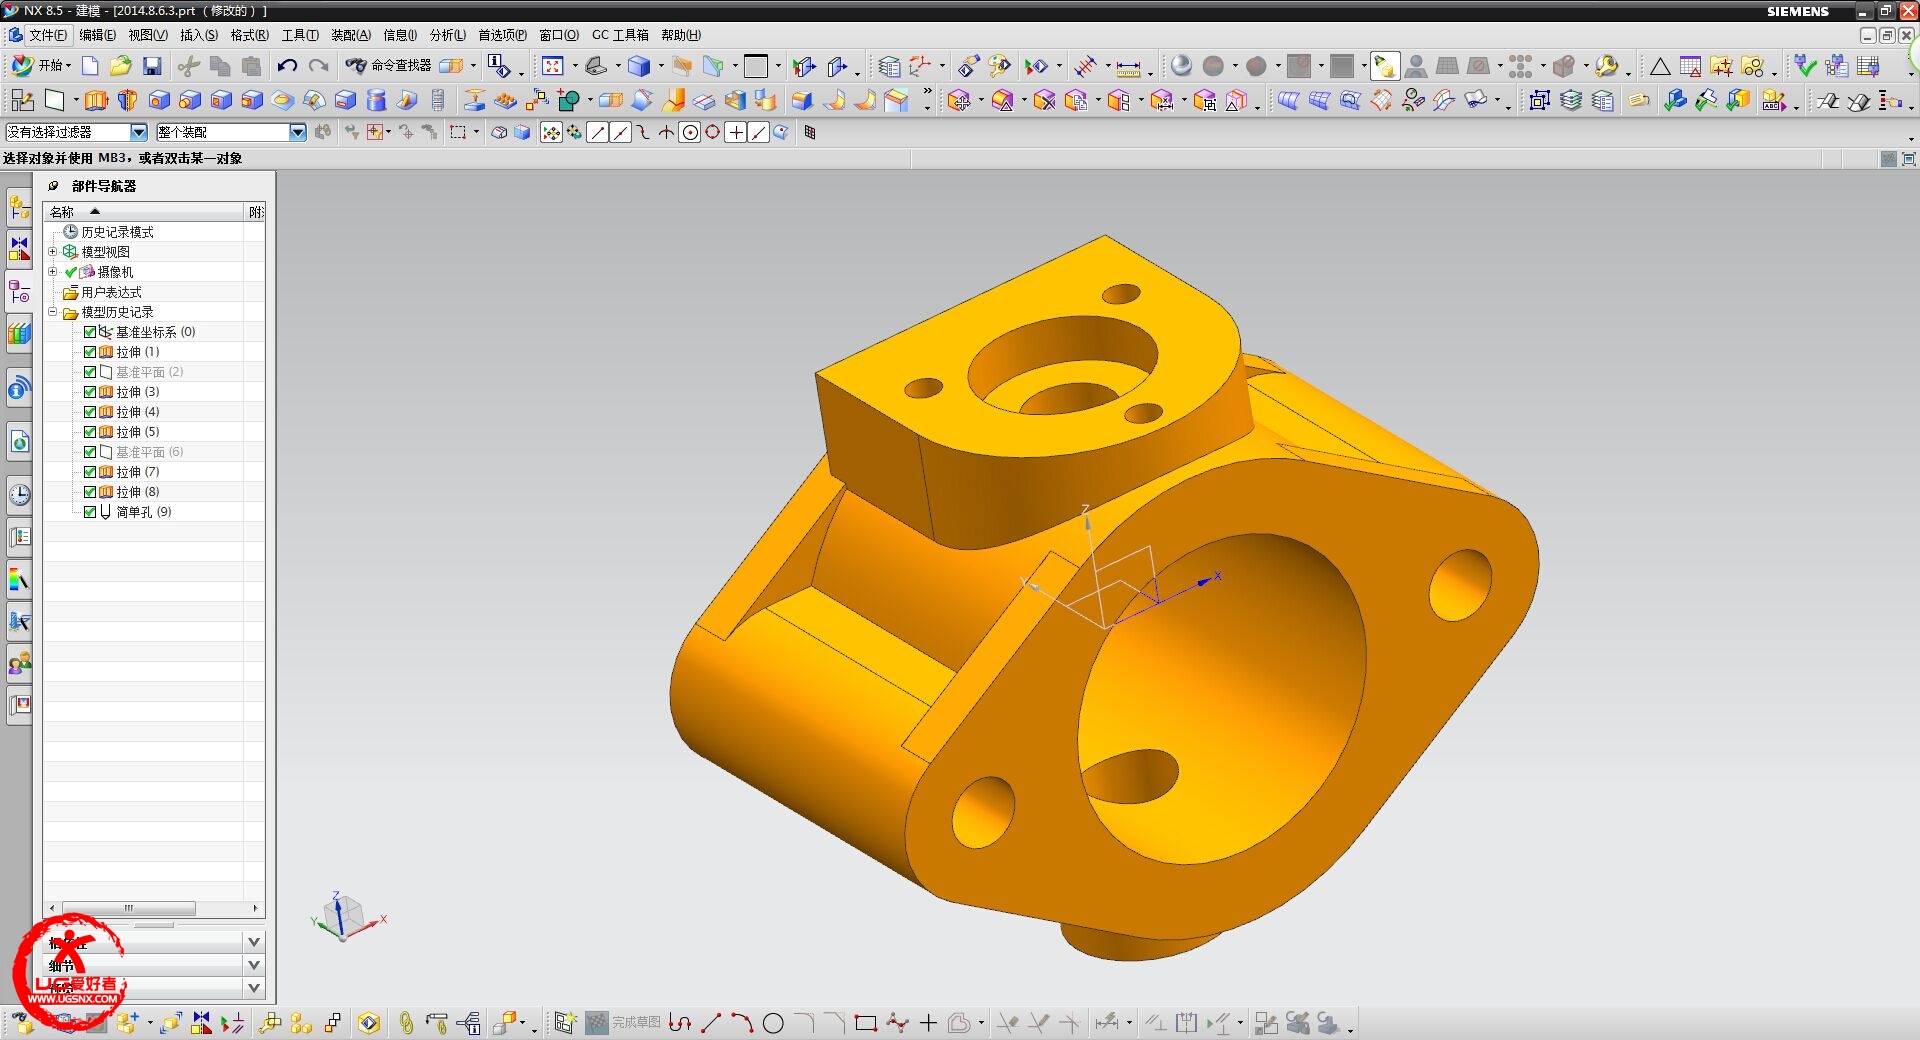Screen dimensions: 1920x1040
Task: Toggle the 拉伸 (3) feature checkbox
Action: coord(90,392)
